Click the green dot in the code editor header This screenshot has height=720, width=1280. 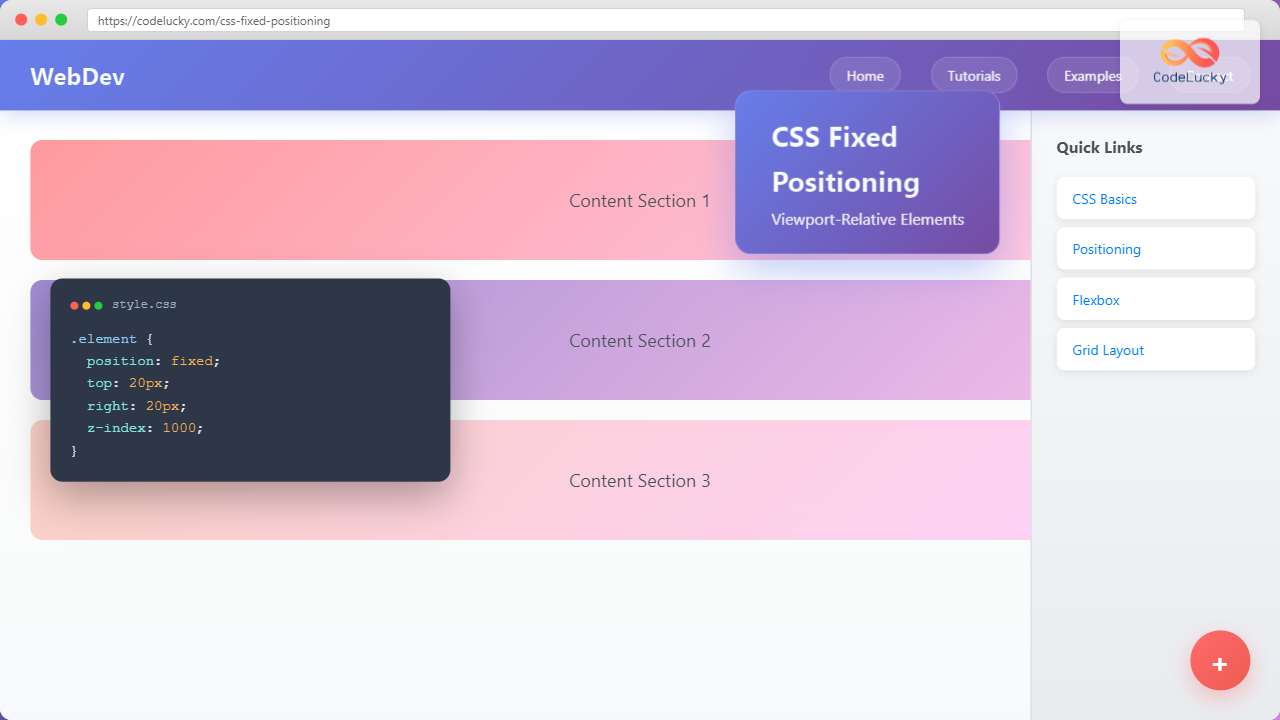point(96,304)
